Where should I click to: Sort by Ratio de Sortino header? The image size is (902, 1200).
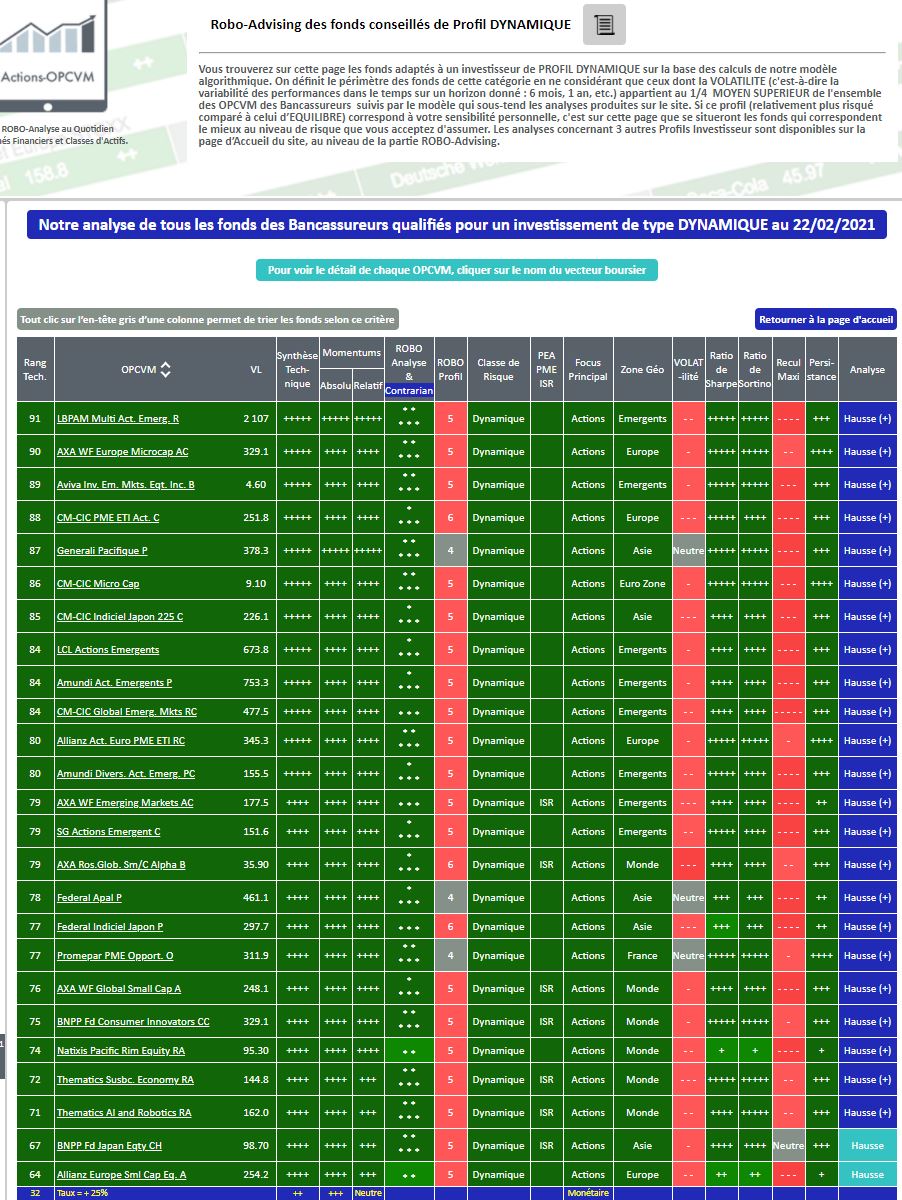tap(755, 369)
